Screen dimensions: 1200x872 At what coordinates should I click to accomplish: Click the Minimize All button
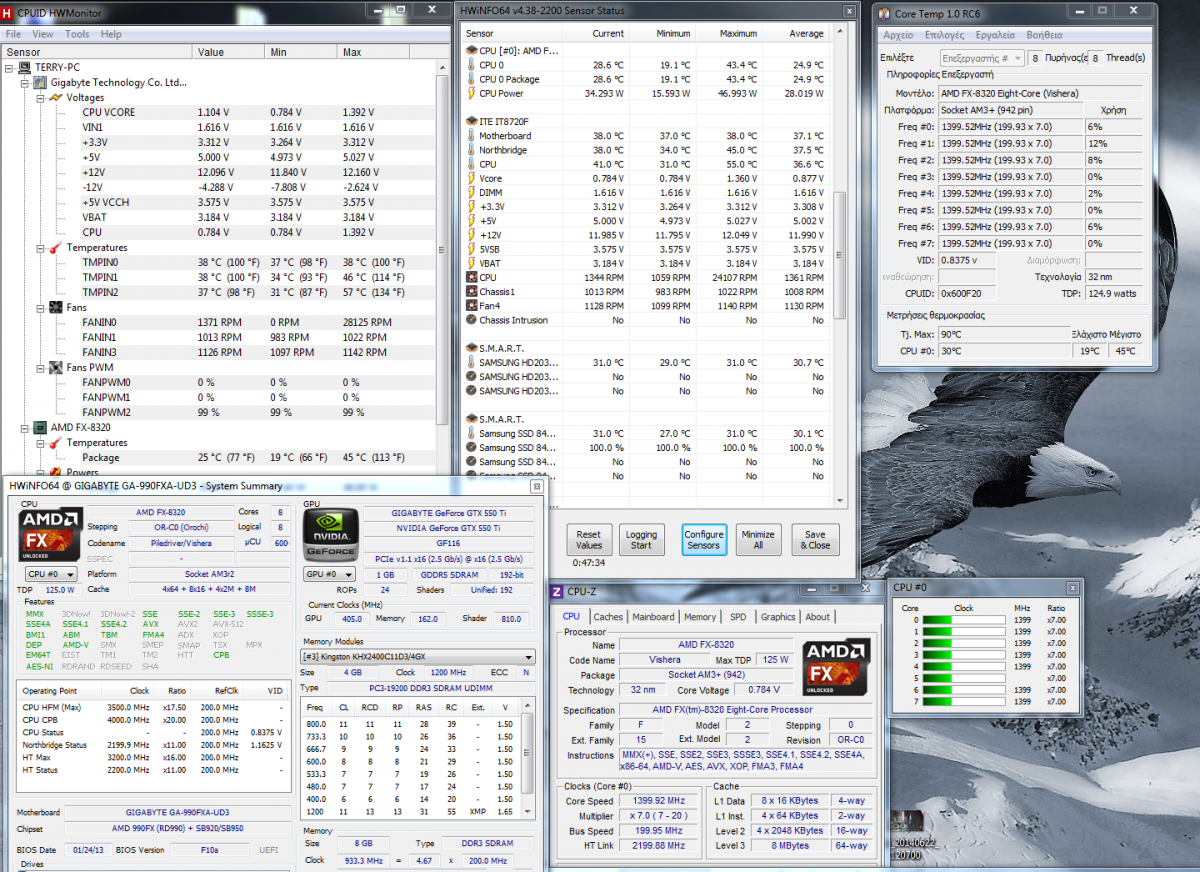click(x=758, y=540)
